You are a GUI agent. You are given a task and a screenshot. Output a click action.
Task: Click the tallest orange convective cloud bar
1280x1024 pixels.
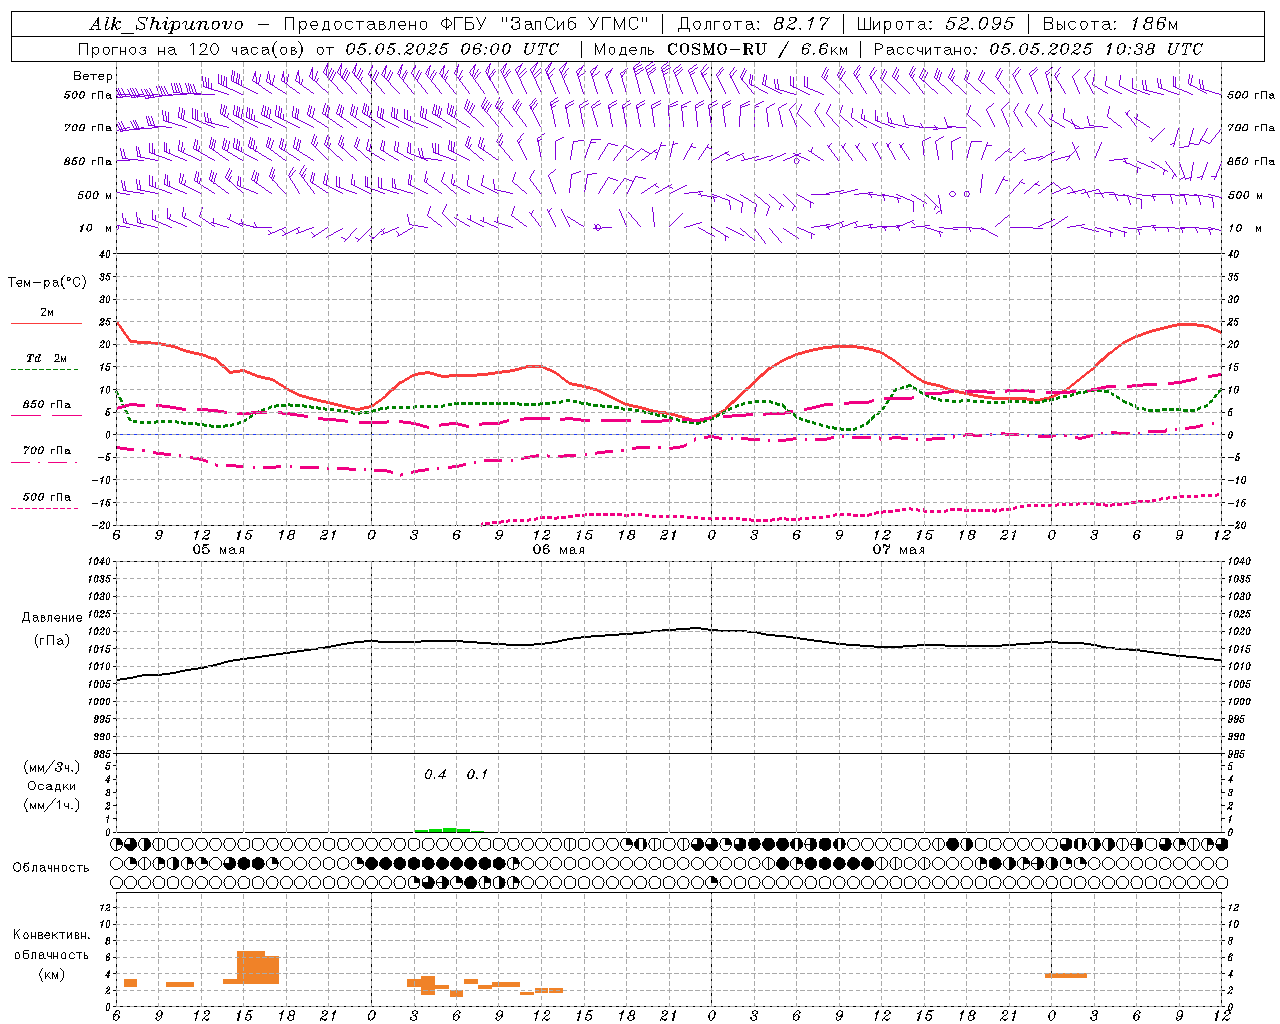tap(251, 967)
